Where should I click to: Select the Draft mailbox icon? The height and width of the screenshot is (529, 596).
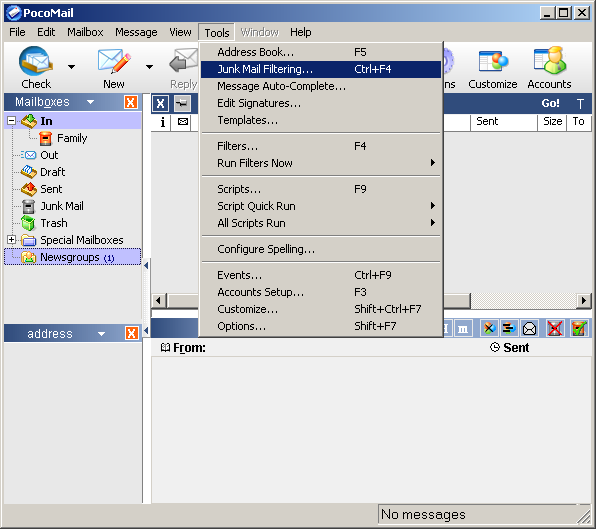(x=29, y=172)
